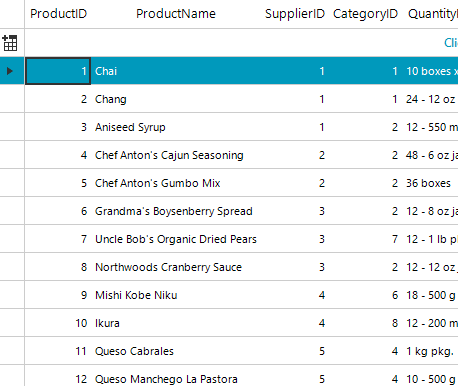Click the Queso Cabrales cell
Viewport: 458px width, 386px height.
[176, 351]
